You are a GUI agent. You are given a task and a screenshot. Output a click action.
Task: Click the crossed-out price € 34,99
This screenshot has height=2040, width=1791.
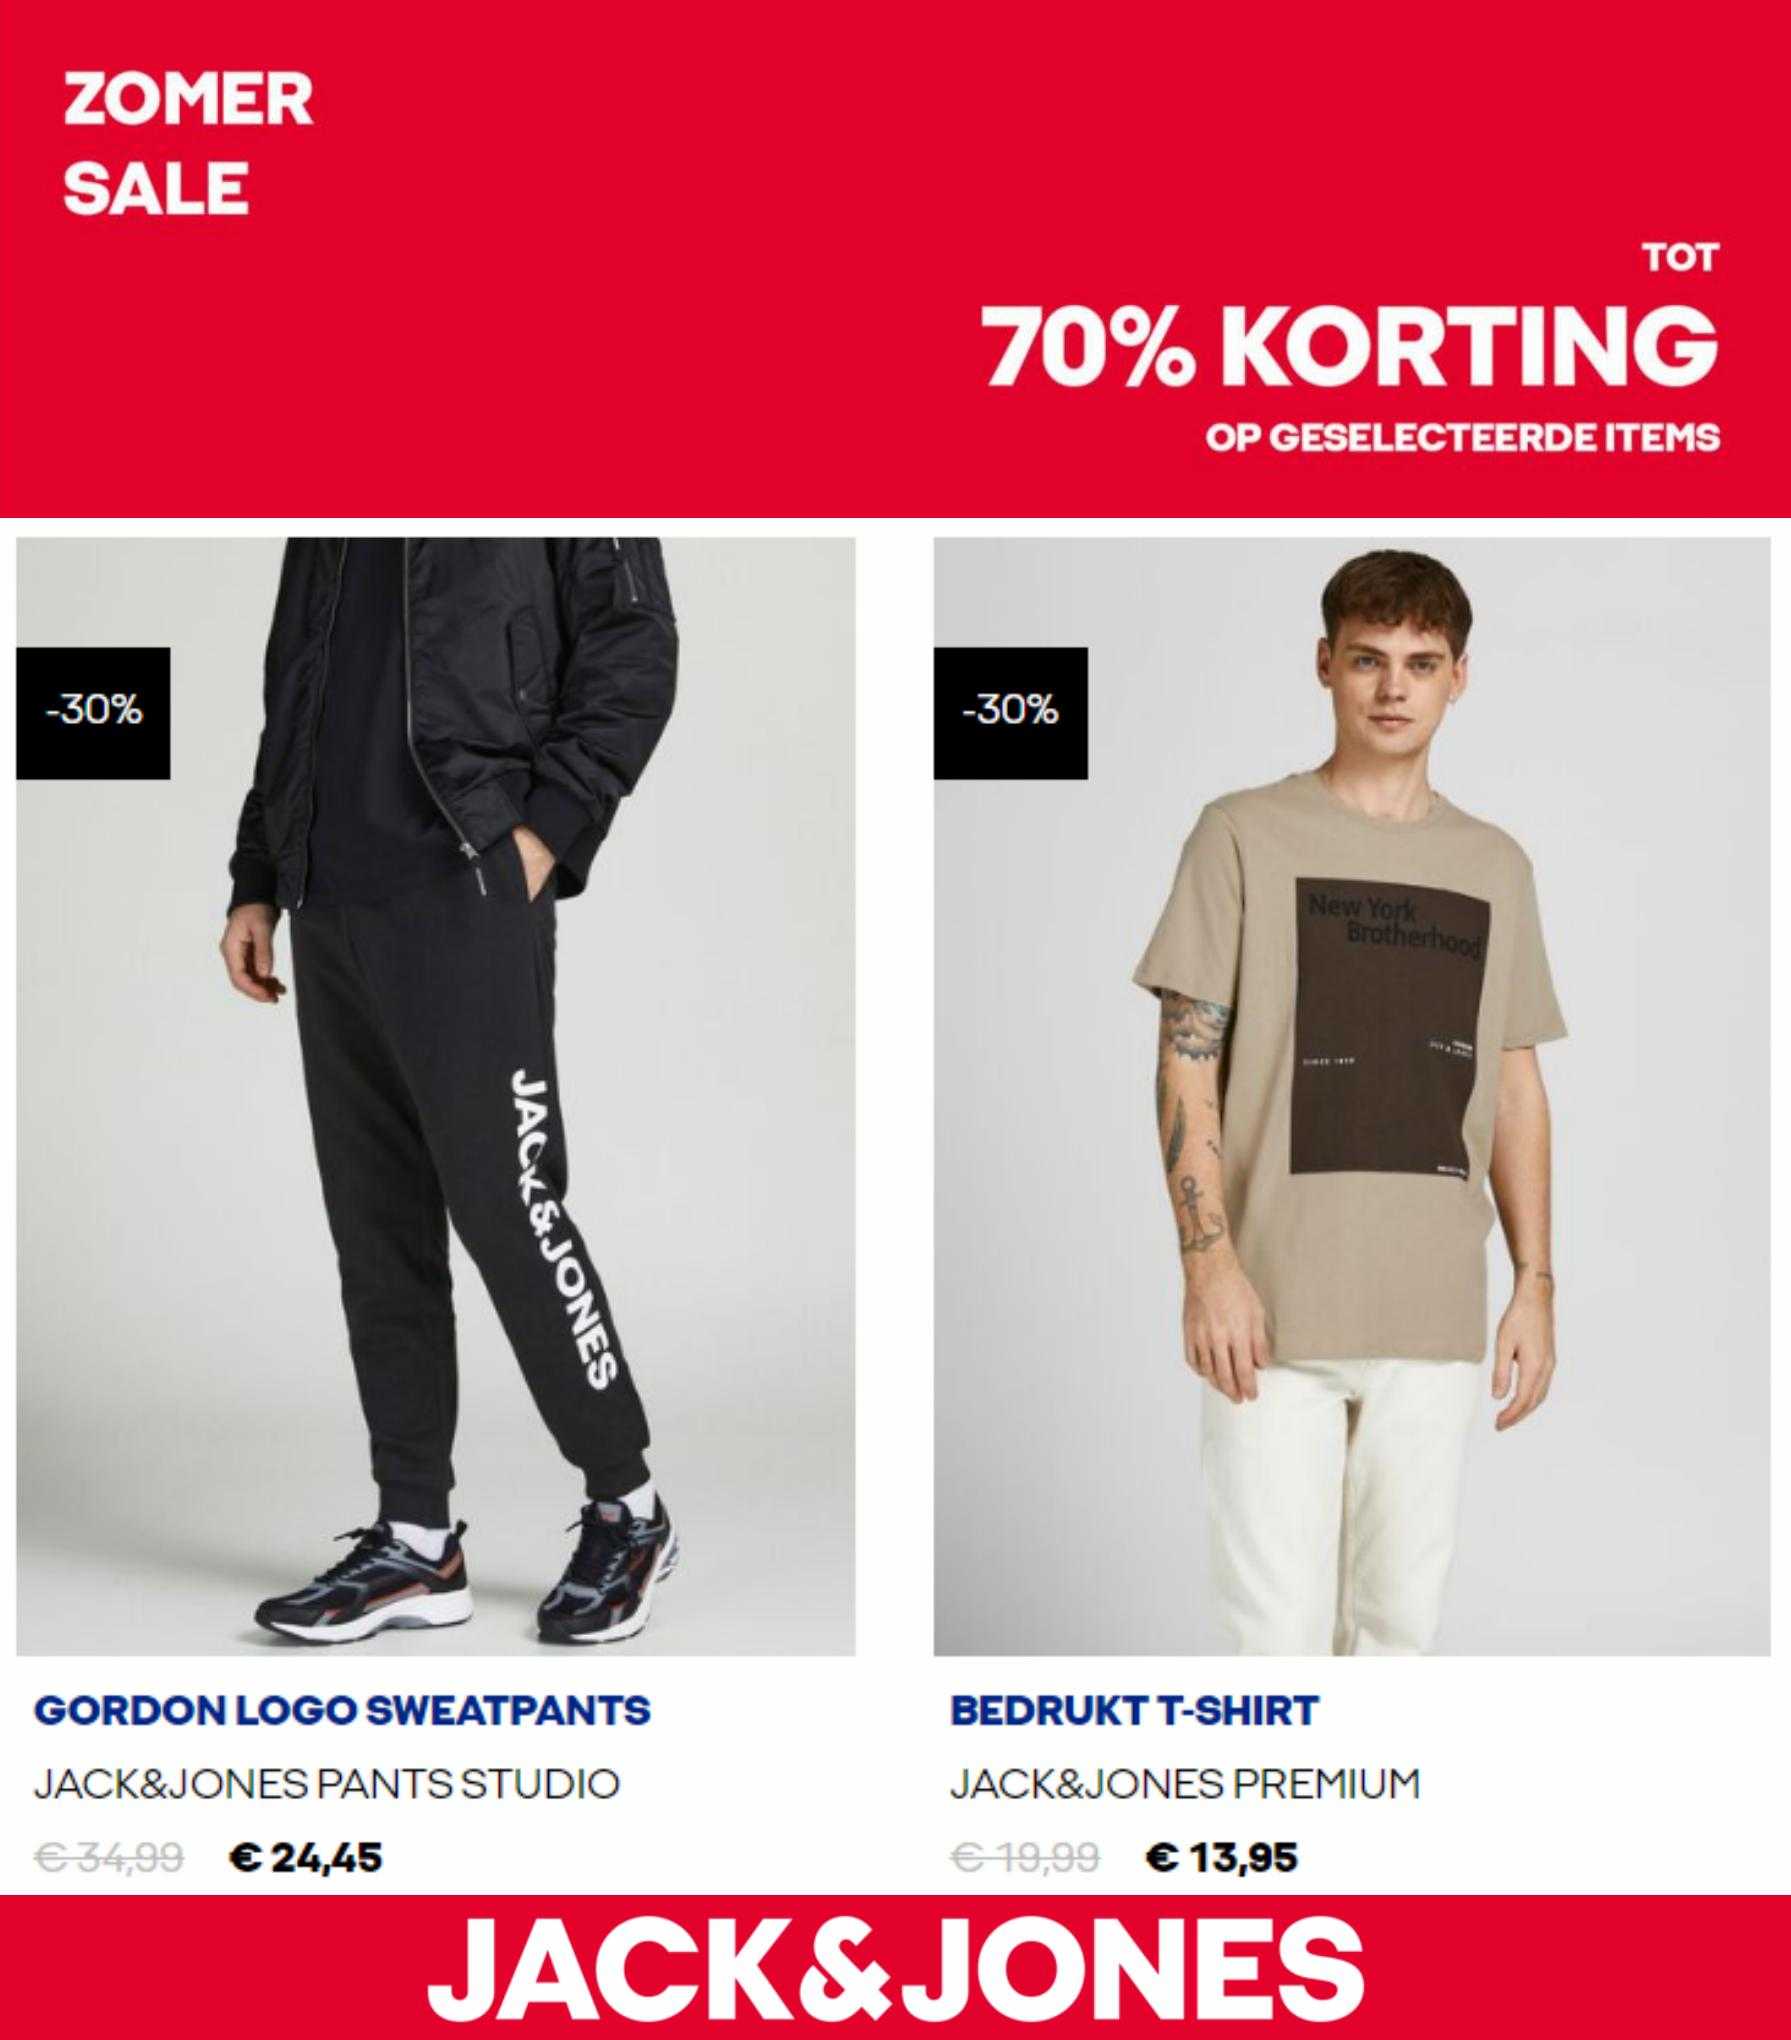[108, 1858]
